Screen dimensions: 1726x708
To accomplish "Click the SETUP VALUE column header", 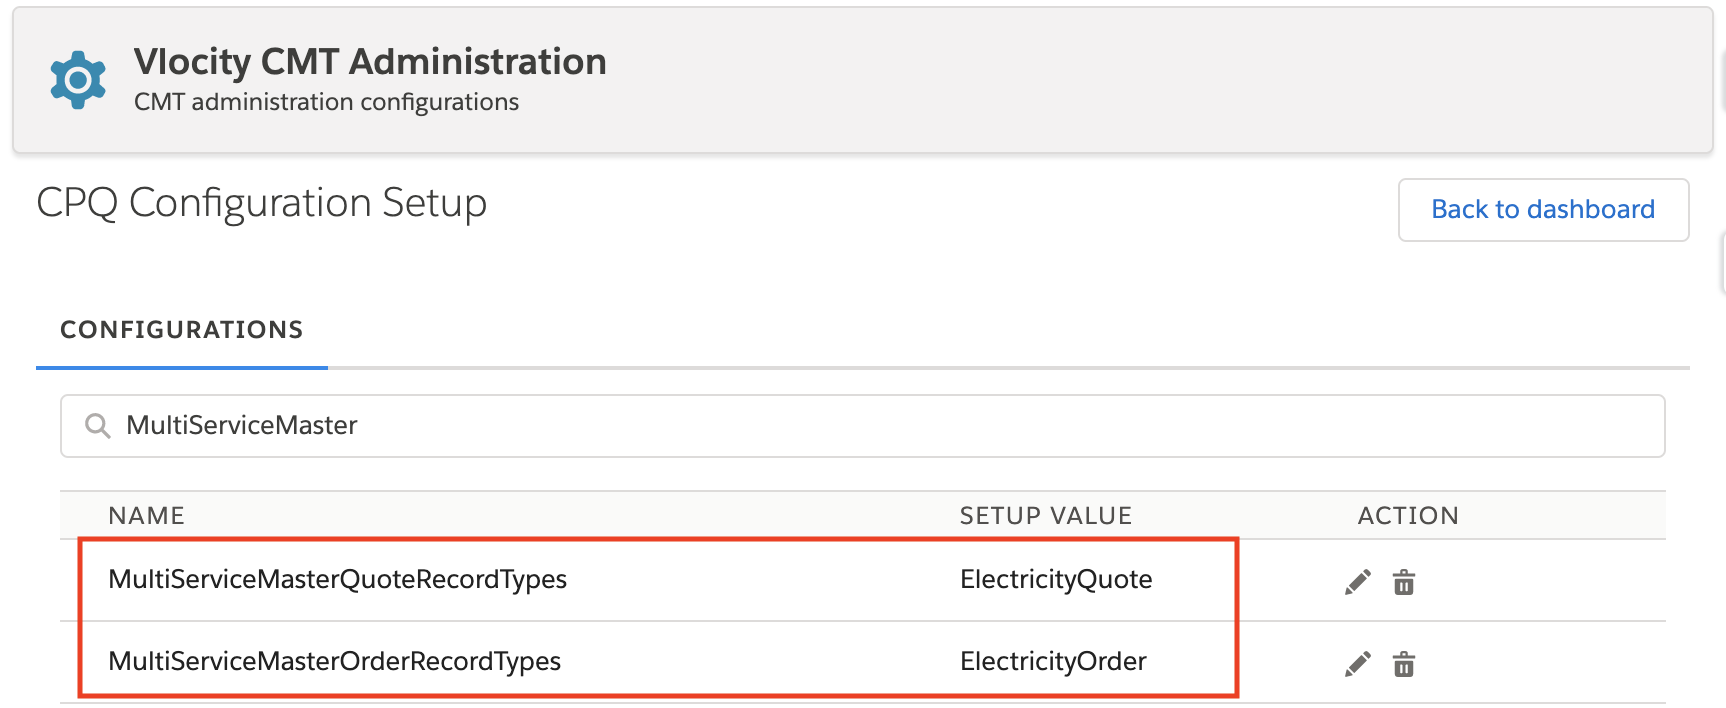I will [1046, 516].
